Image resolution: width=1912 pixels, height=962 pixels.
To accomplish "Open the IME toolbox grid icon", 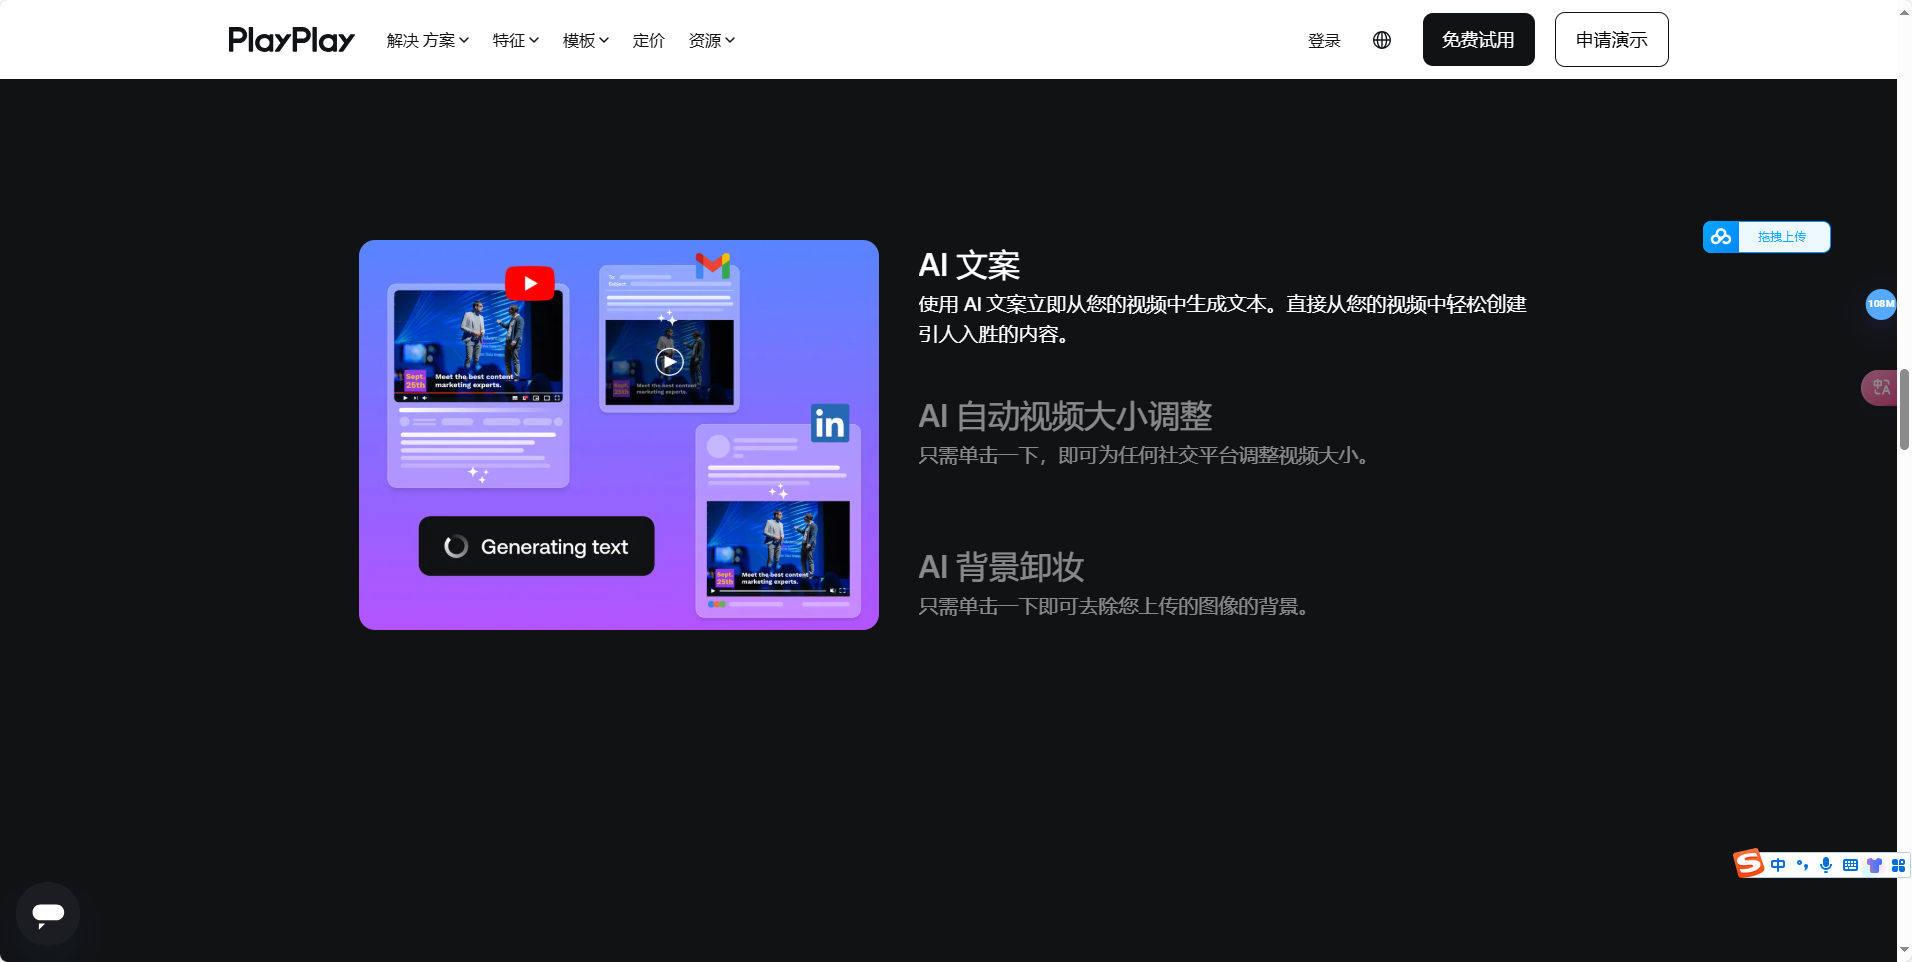I will pyautogui.click(x=1898, y=865).
